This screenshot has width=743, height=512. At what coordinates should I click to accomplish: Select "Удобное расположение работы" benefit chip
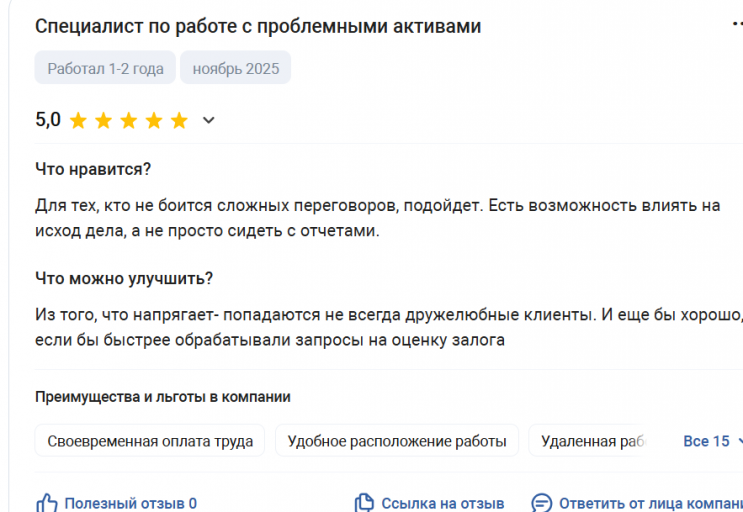tap(397, 441)
